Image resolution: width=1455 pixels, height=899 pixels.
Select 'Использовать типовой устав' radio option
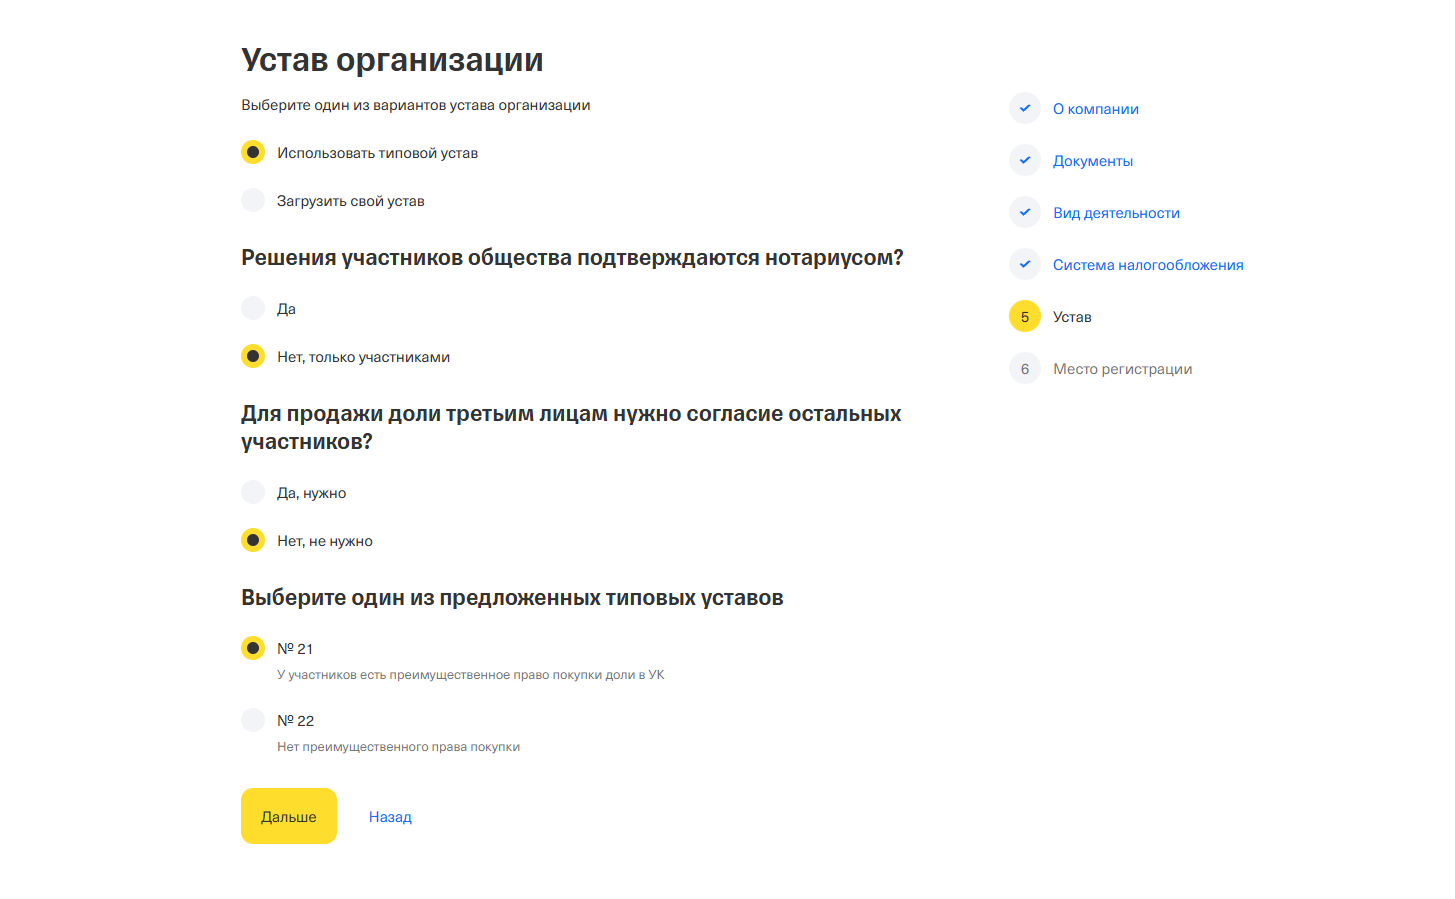(253, 152)
